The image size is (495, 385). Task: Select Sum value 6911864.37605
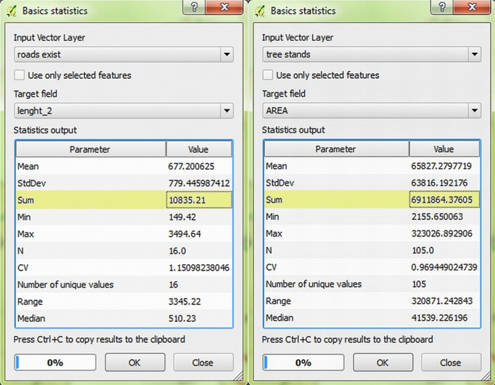[444, 200]
